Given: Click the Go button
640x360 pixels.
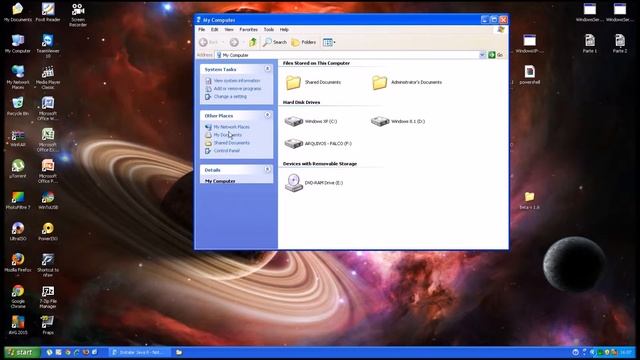Looking at the screenshot, I should point(496,55).
